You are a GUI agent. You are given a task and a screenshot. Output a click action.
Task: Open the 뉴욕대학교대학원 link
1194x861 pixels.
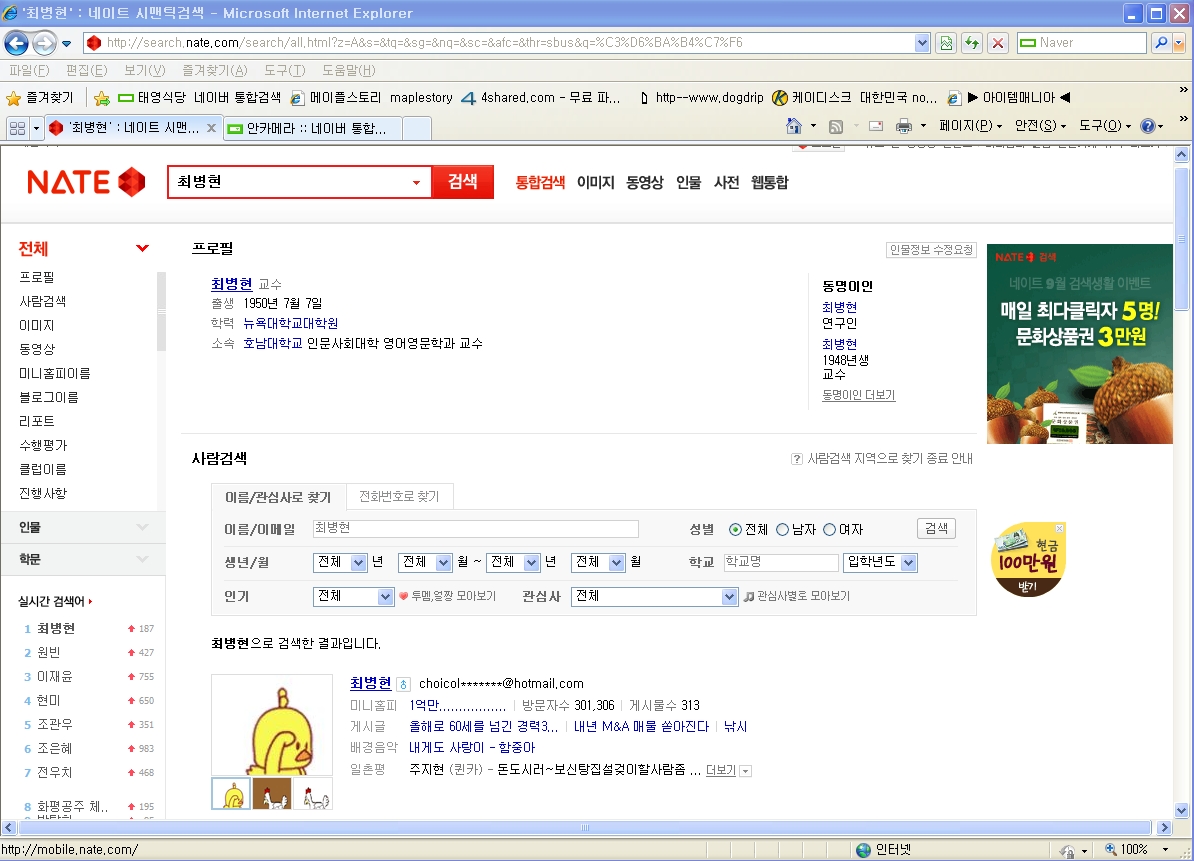tap(290, 324)
